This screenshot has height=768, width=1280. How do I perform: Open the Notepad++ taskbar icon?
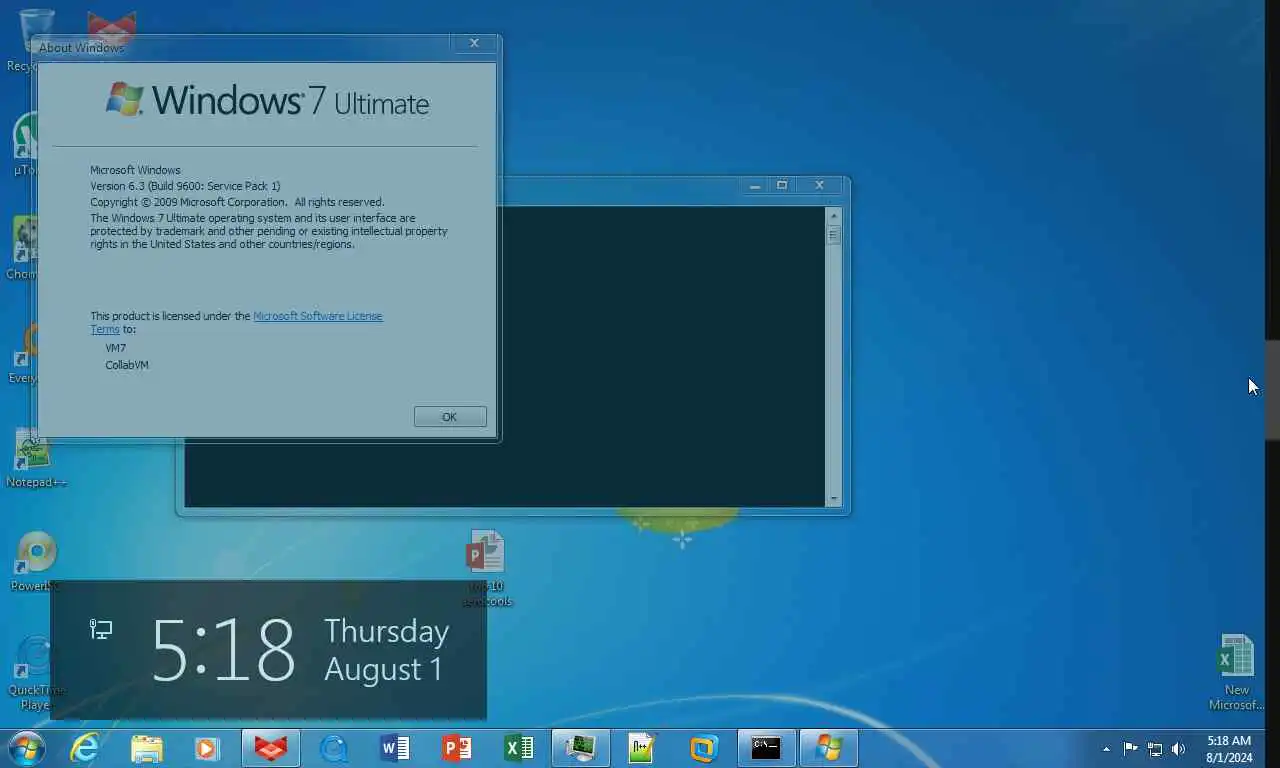[x=642, y=748]
